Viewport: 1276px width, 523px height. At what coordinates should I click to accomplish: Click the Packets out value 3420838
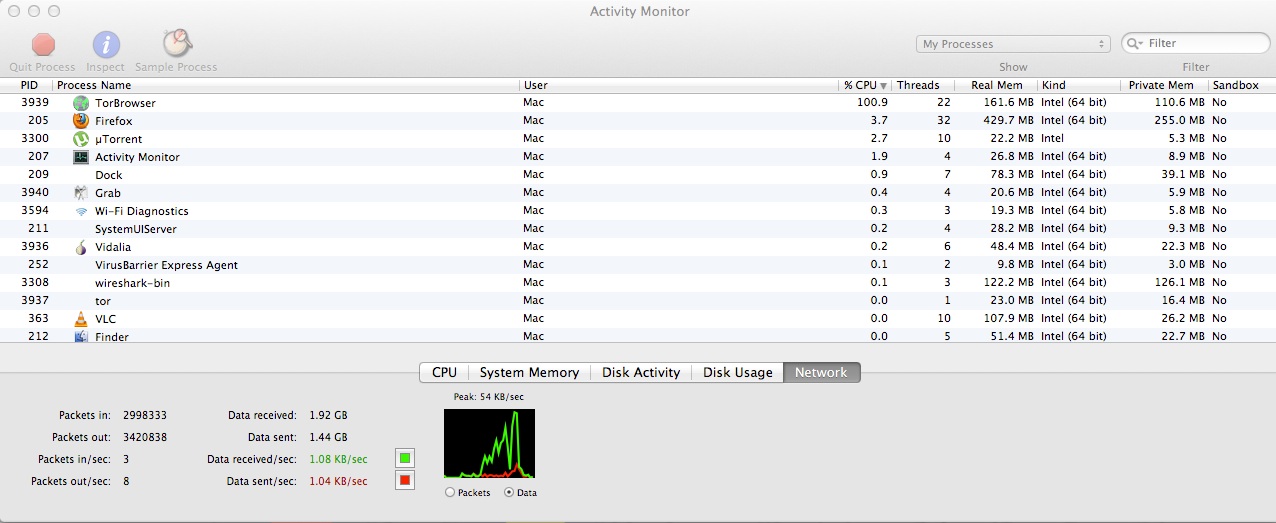point(145,437)
